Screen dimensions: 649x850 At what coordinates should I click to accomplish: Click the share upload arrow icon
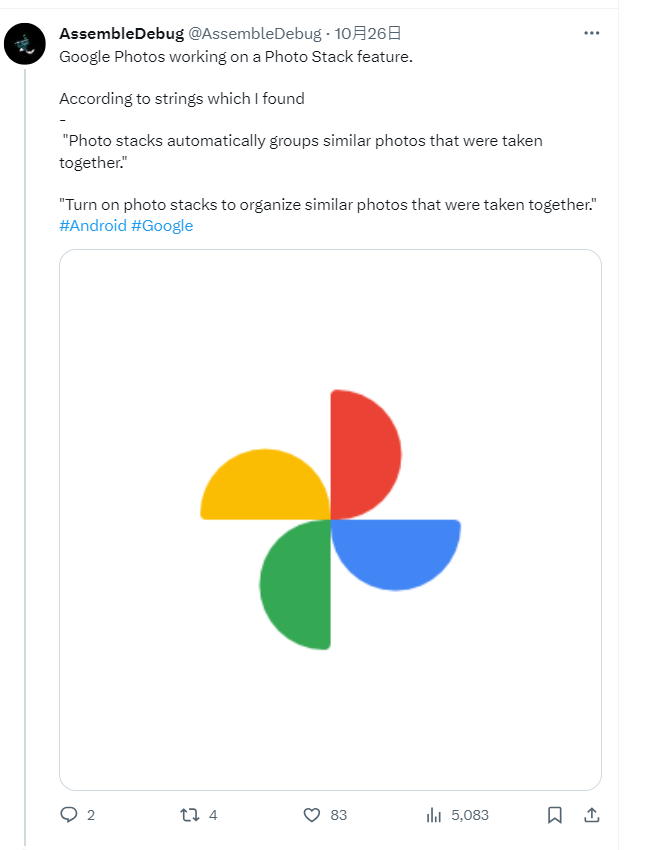coord(591,815)
